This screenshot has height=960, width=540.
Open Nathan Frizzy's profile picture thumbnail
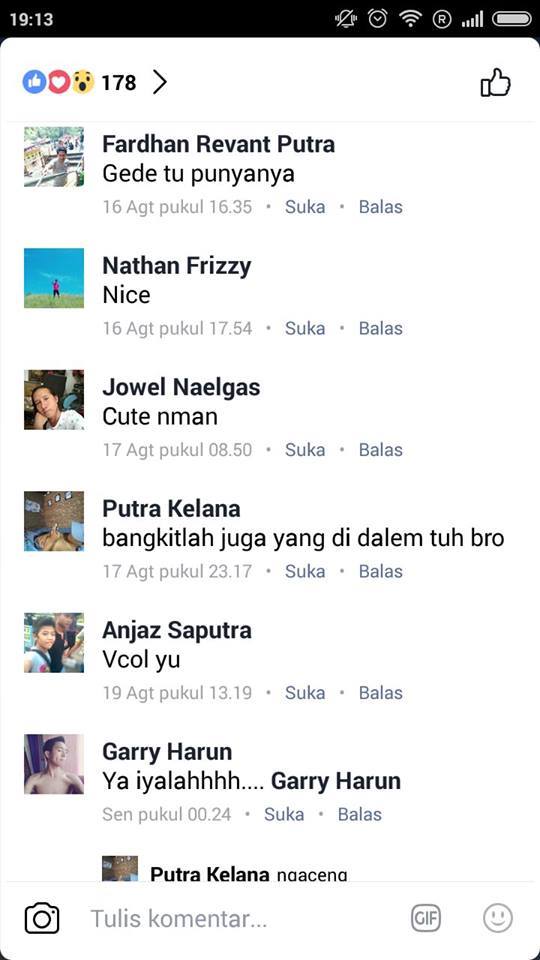click(54, 278)
